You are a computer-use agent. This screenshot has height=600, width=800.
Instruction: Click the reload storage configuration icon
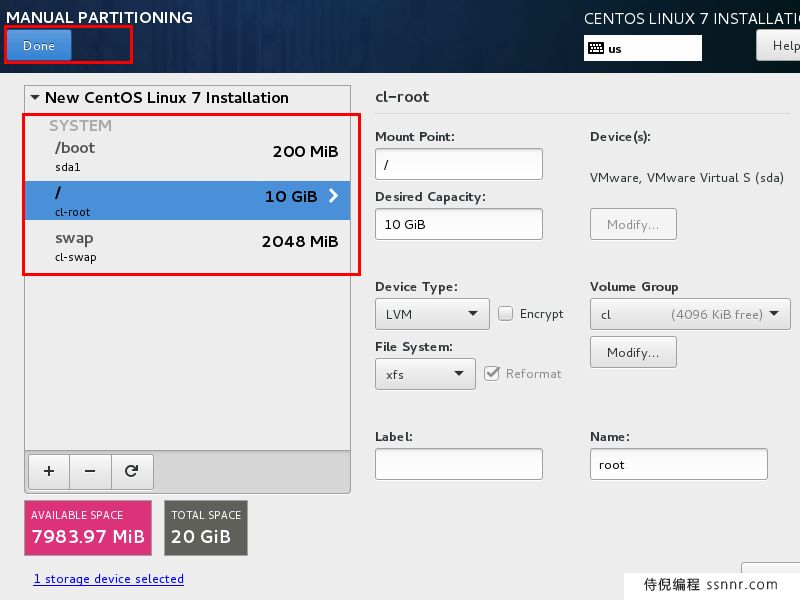pyautogui.click(x=132, y=471)
